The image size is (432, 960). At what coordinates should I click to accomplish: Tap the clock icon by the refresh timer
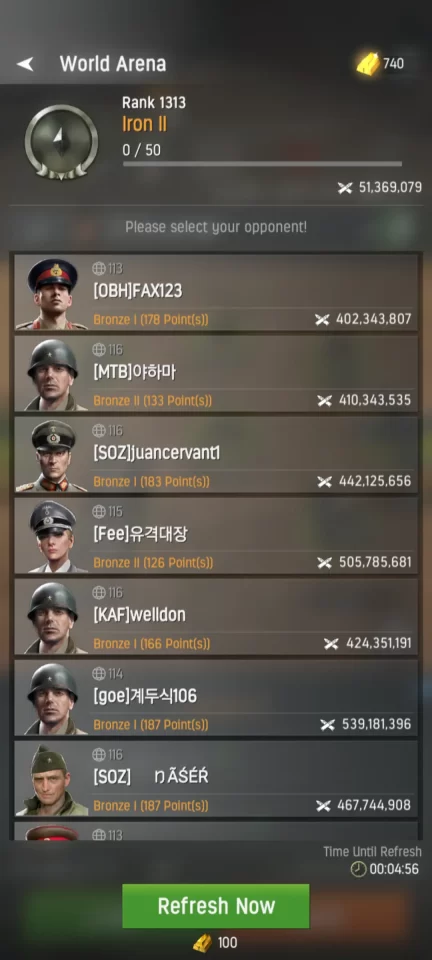coord(358,869)
